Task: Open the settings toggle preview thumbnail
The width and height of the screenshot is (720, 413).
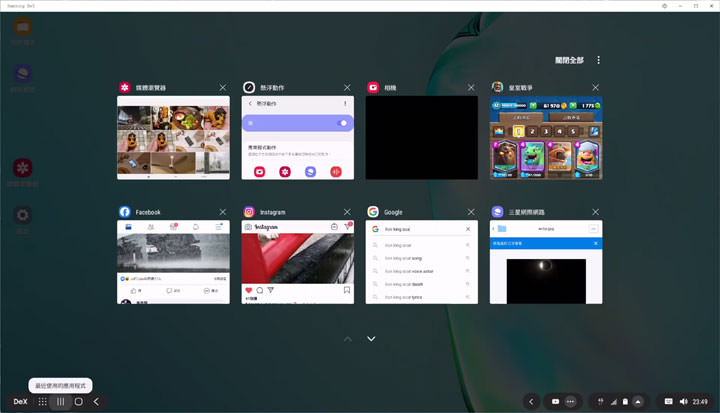Action: tap(298, 137)
